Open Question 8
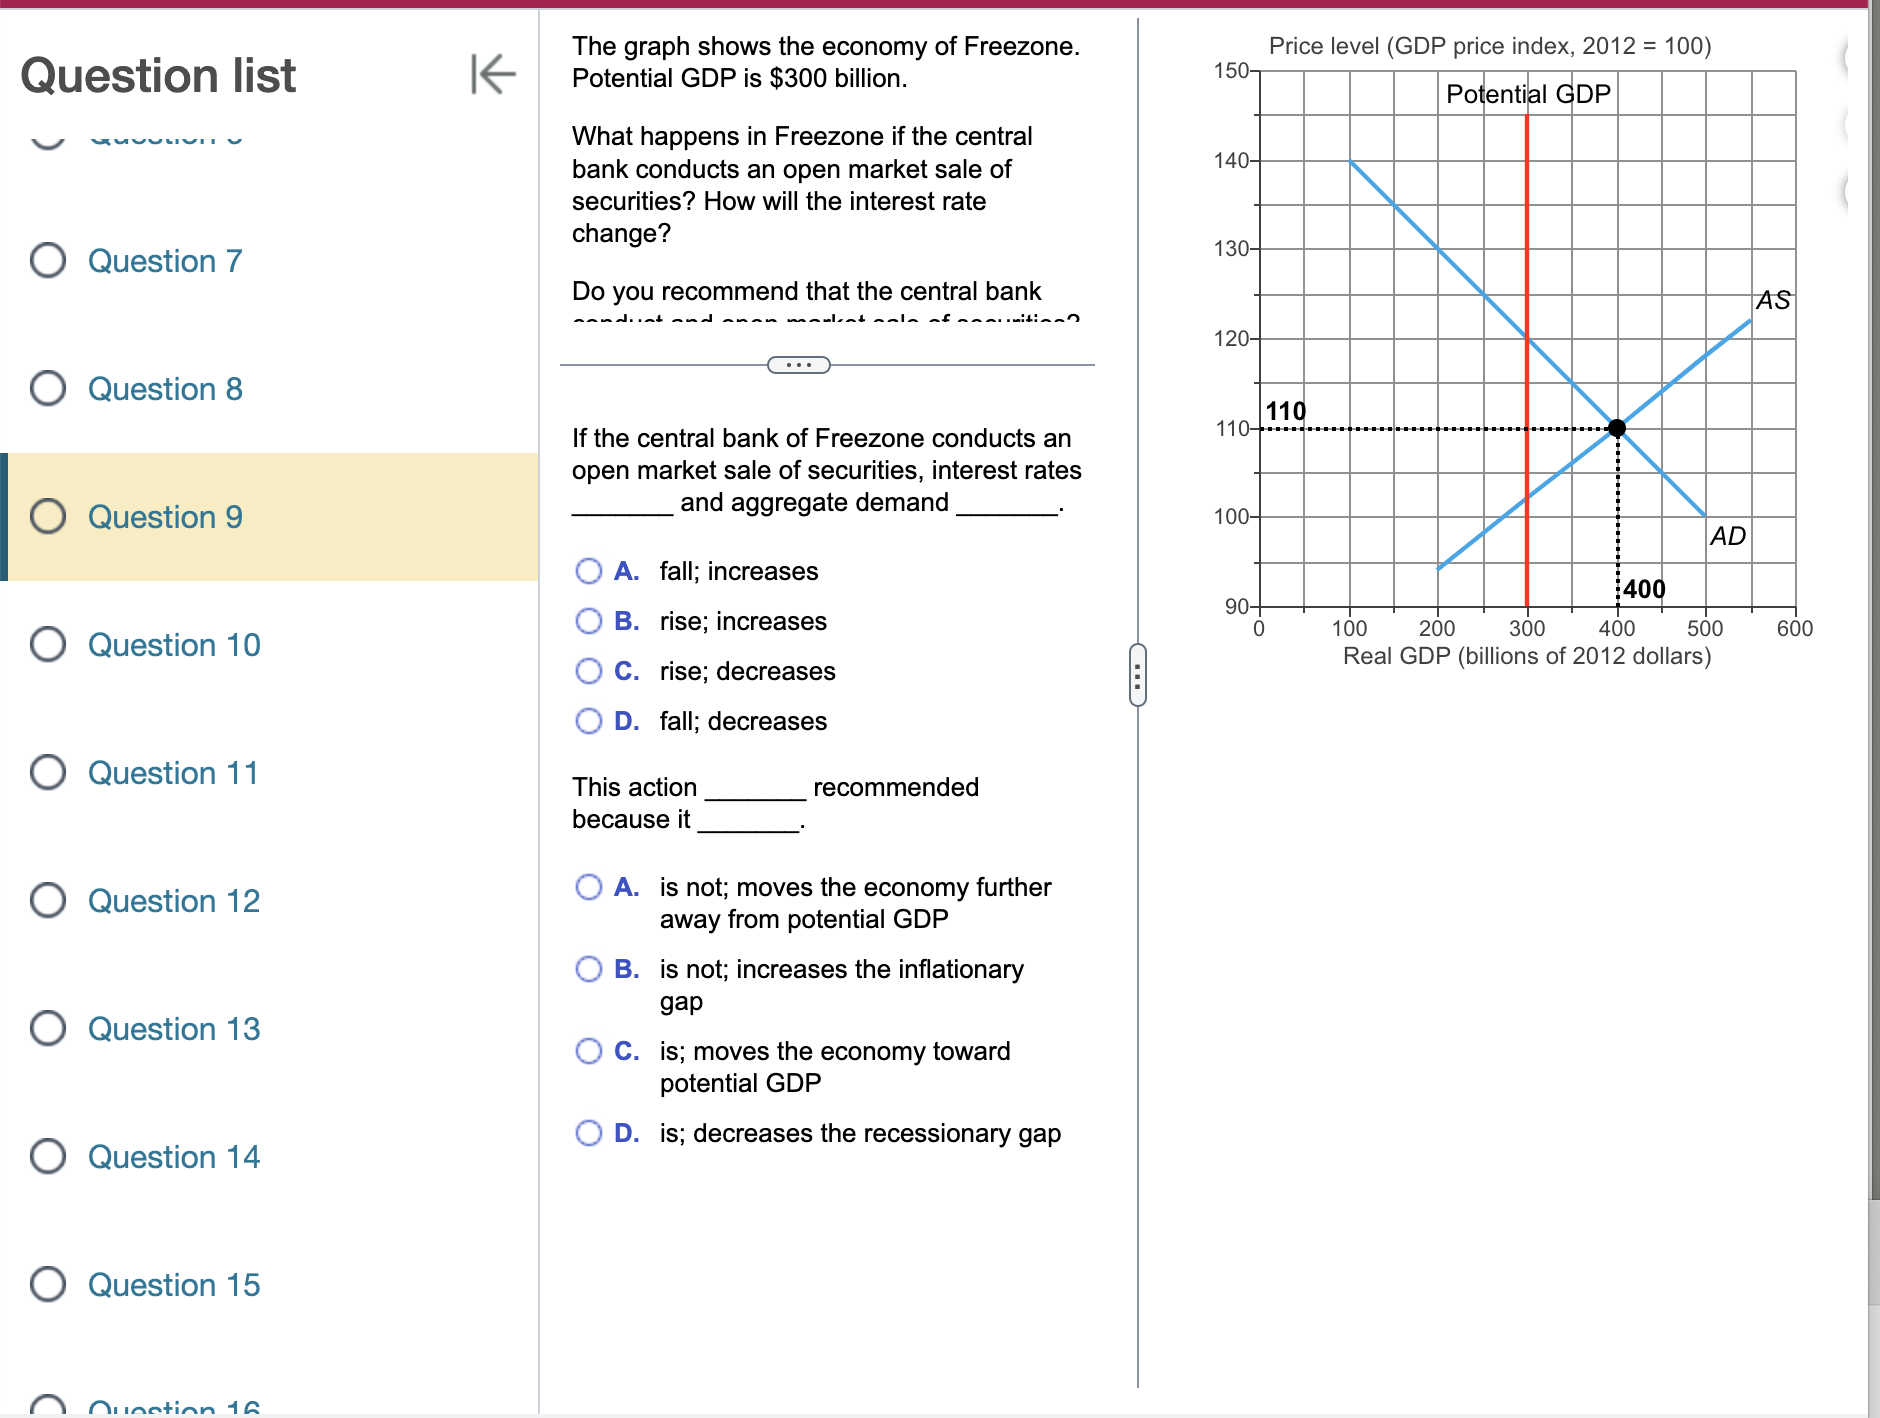The height and width of the screenshot is (1418, 1880). 165,389
